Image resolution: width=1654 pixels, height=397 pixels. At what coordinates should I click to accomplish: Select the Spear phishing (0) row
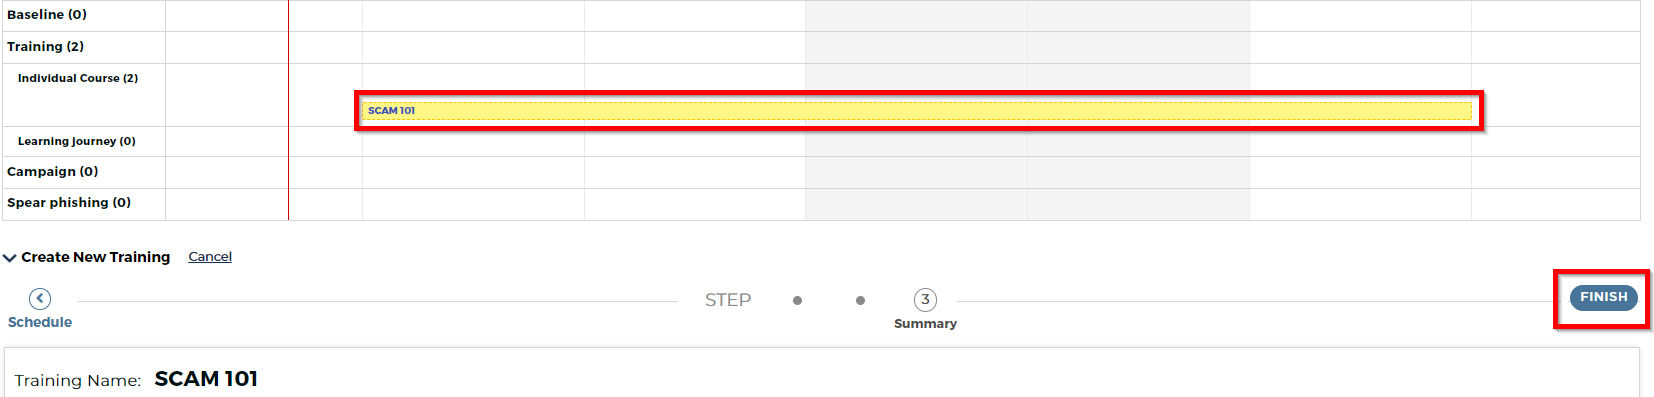tap(69, 203)
